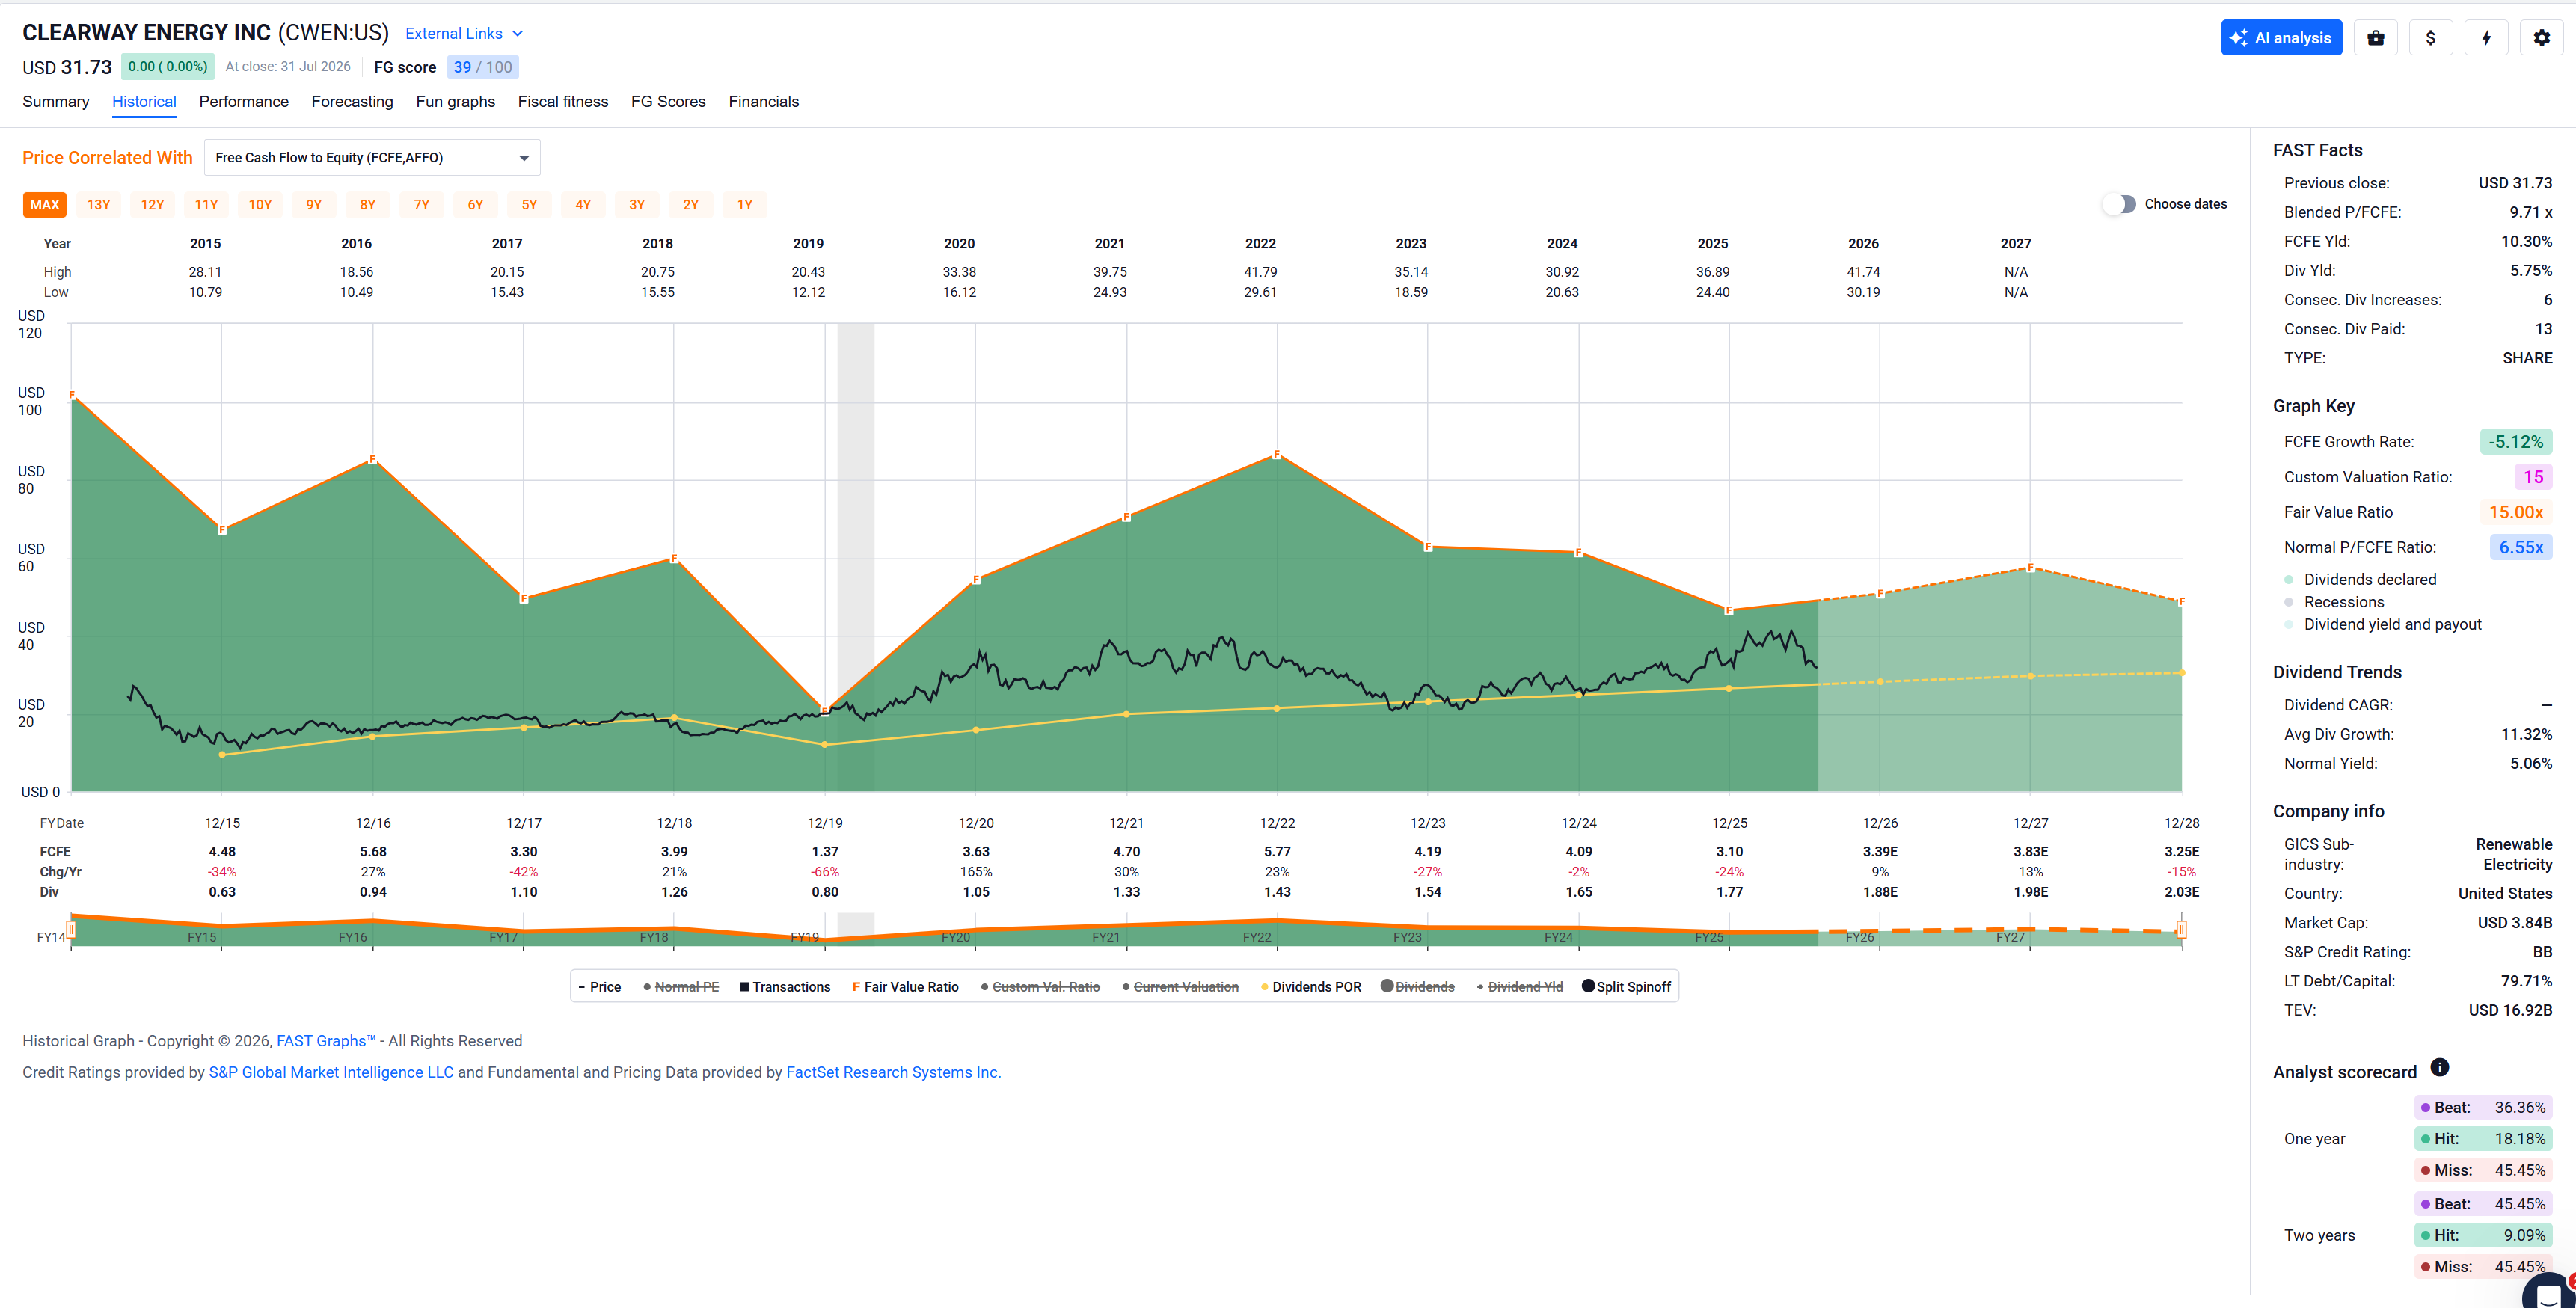
Task: Click the Analyst scorecard info icon
Action: click(2439, 1067)
